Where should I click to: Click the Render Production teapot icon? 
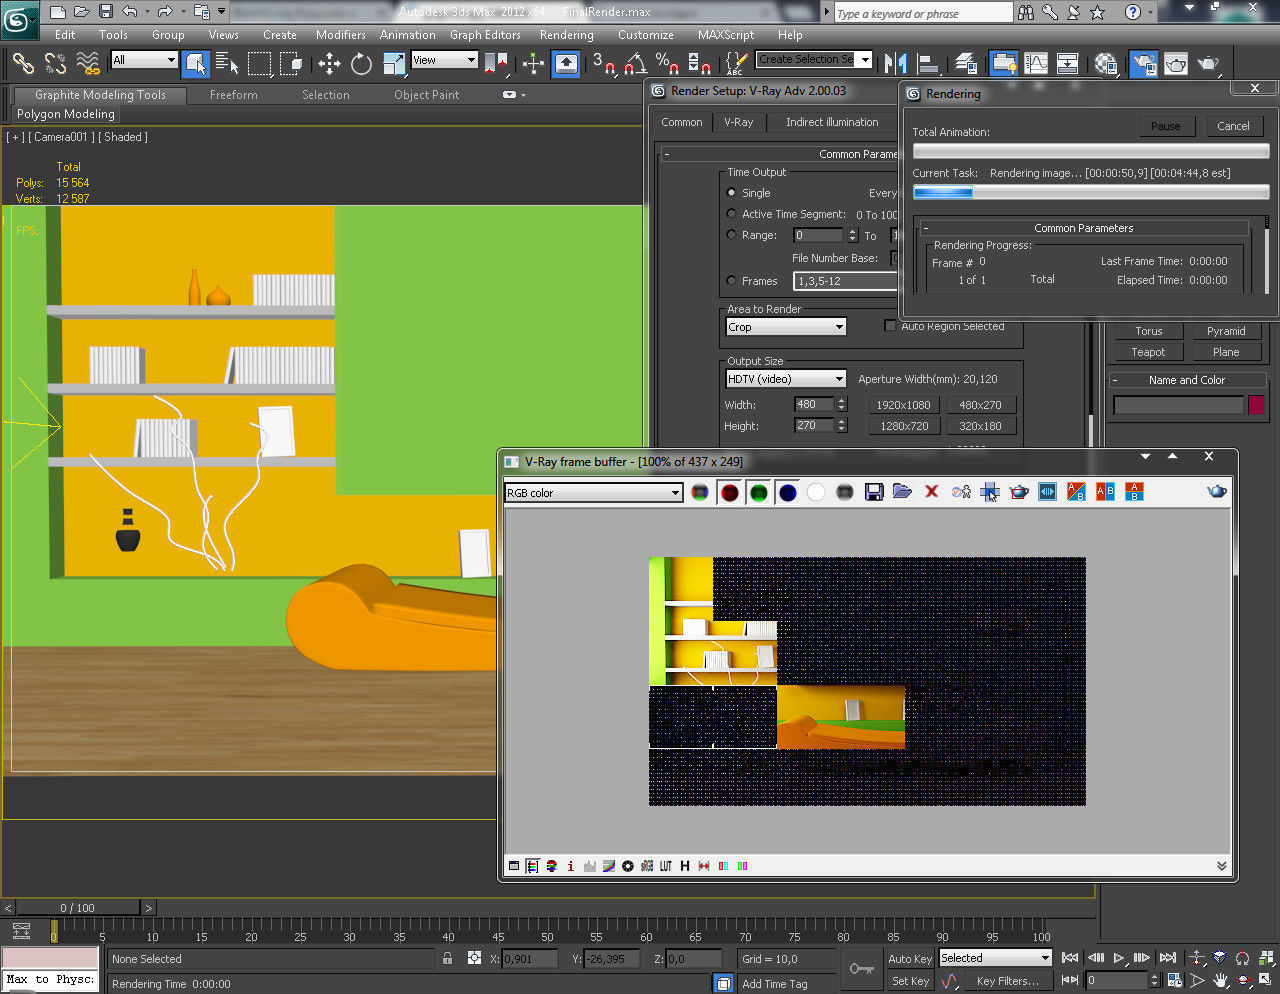point(1208,64)
